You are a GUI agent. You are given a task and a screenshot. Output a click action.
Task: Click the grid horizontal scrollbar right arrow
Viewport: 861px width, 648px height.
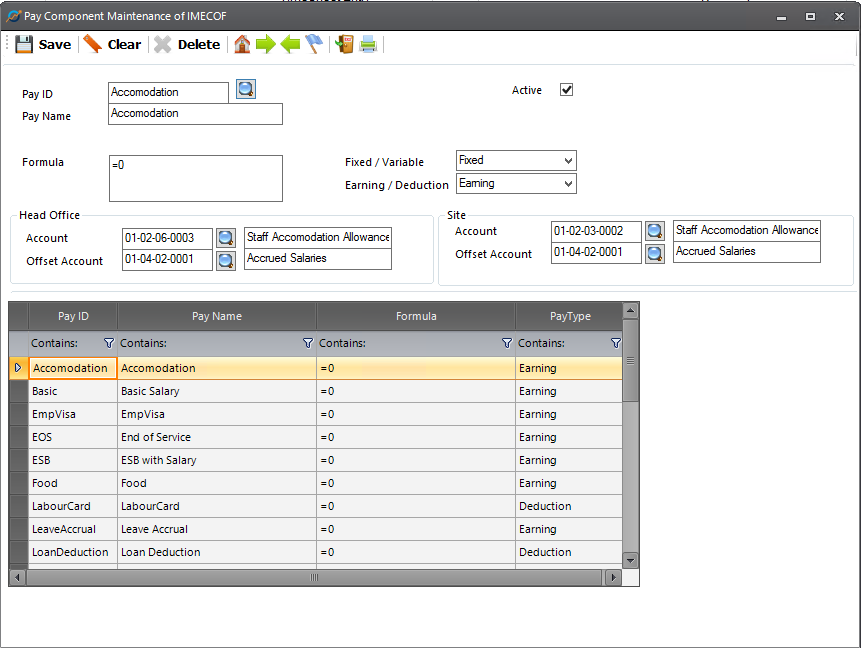click(x=612, y=578)
